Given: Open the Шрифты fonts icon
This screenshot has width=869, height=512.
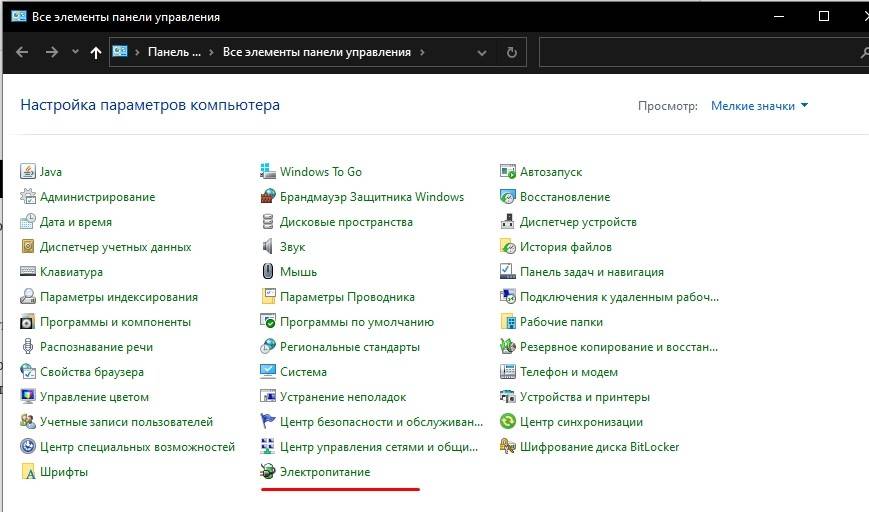Looking at the screenshot, I should pyautogui.click(x=29, y=472).
